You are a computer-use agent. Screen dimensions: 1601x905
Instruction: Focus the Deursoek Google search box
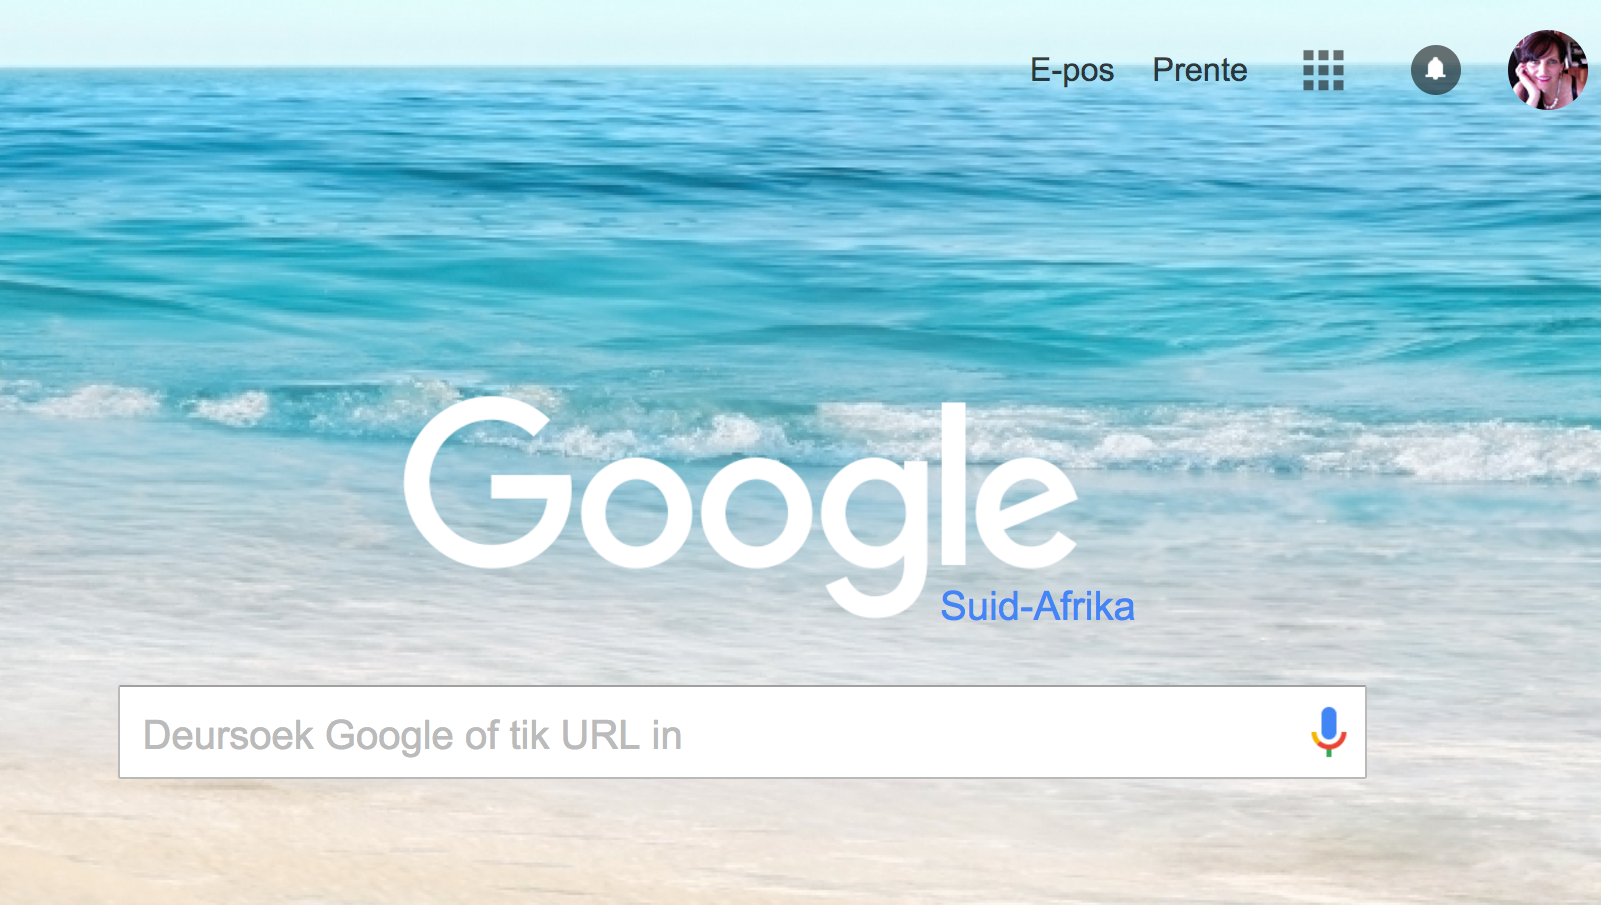[x=742, y=732]
